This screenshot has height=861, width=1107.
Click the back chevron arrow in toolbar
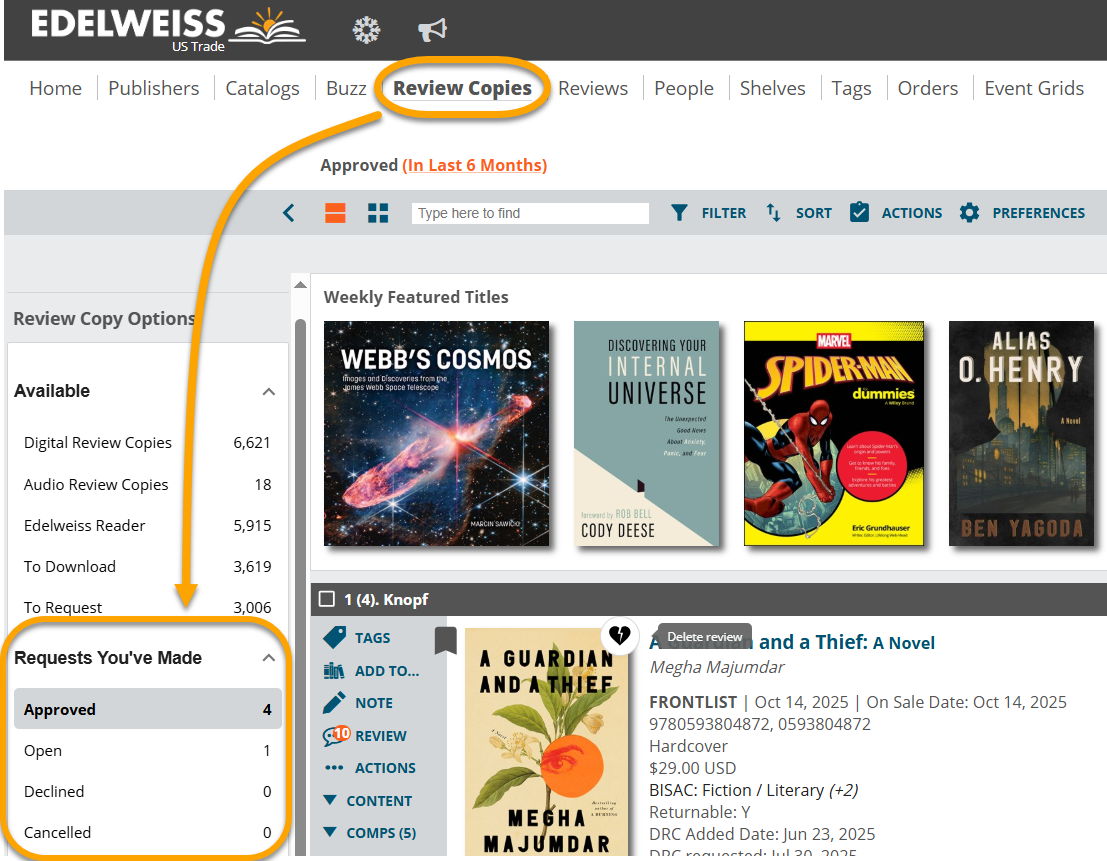coord(289,213)
